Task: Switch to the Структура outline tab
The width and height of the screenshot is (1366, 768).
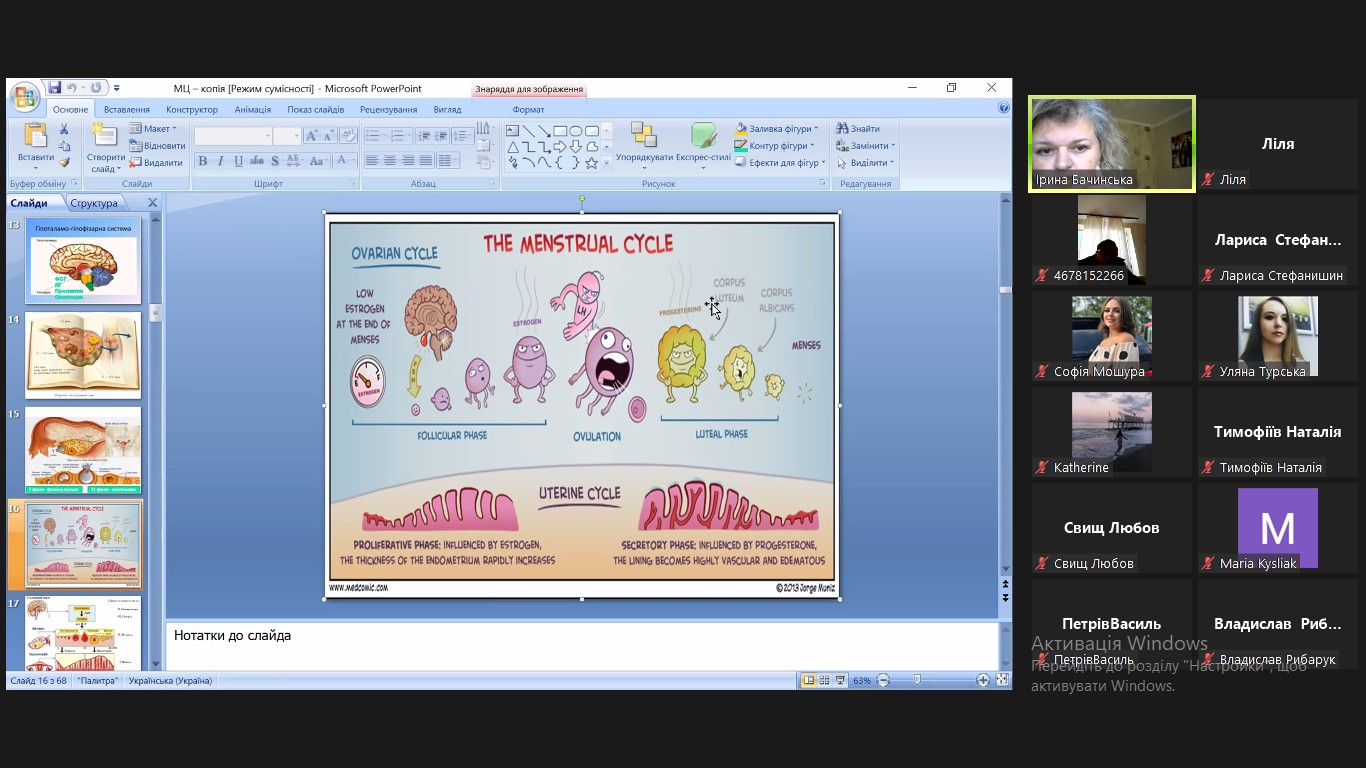Action: 93,203
